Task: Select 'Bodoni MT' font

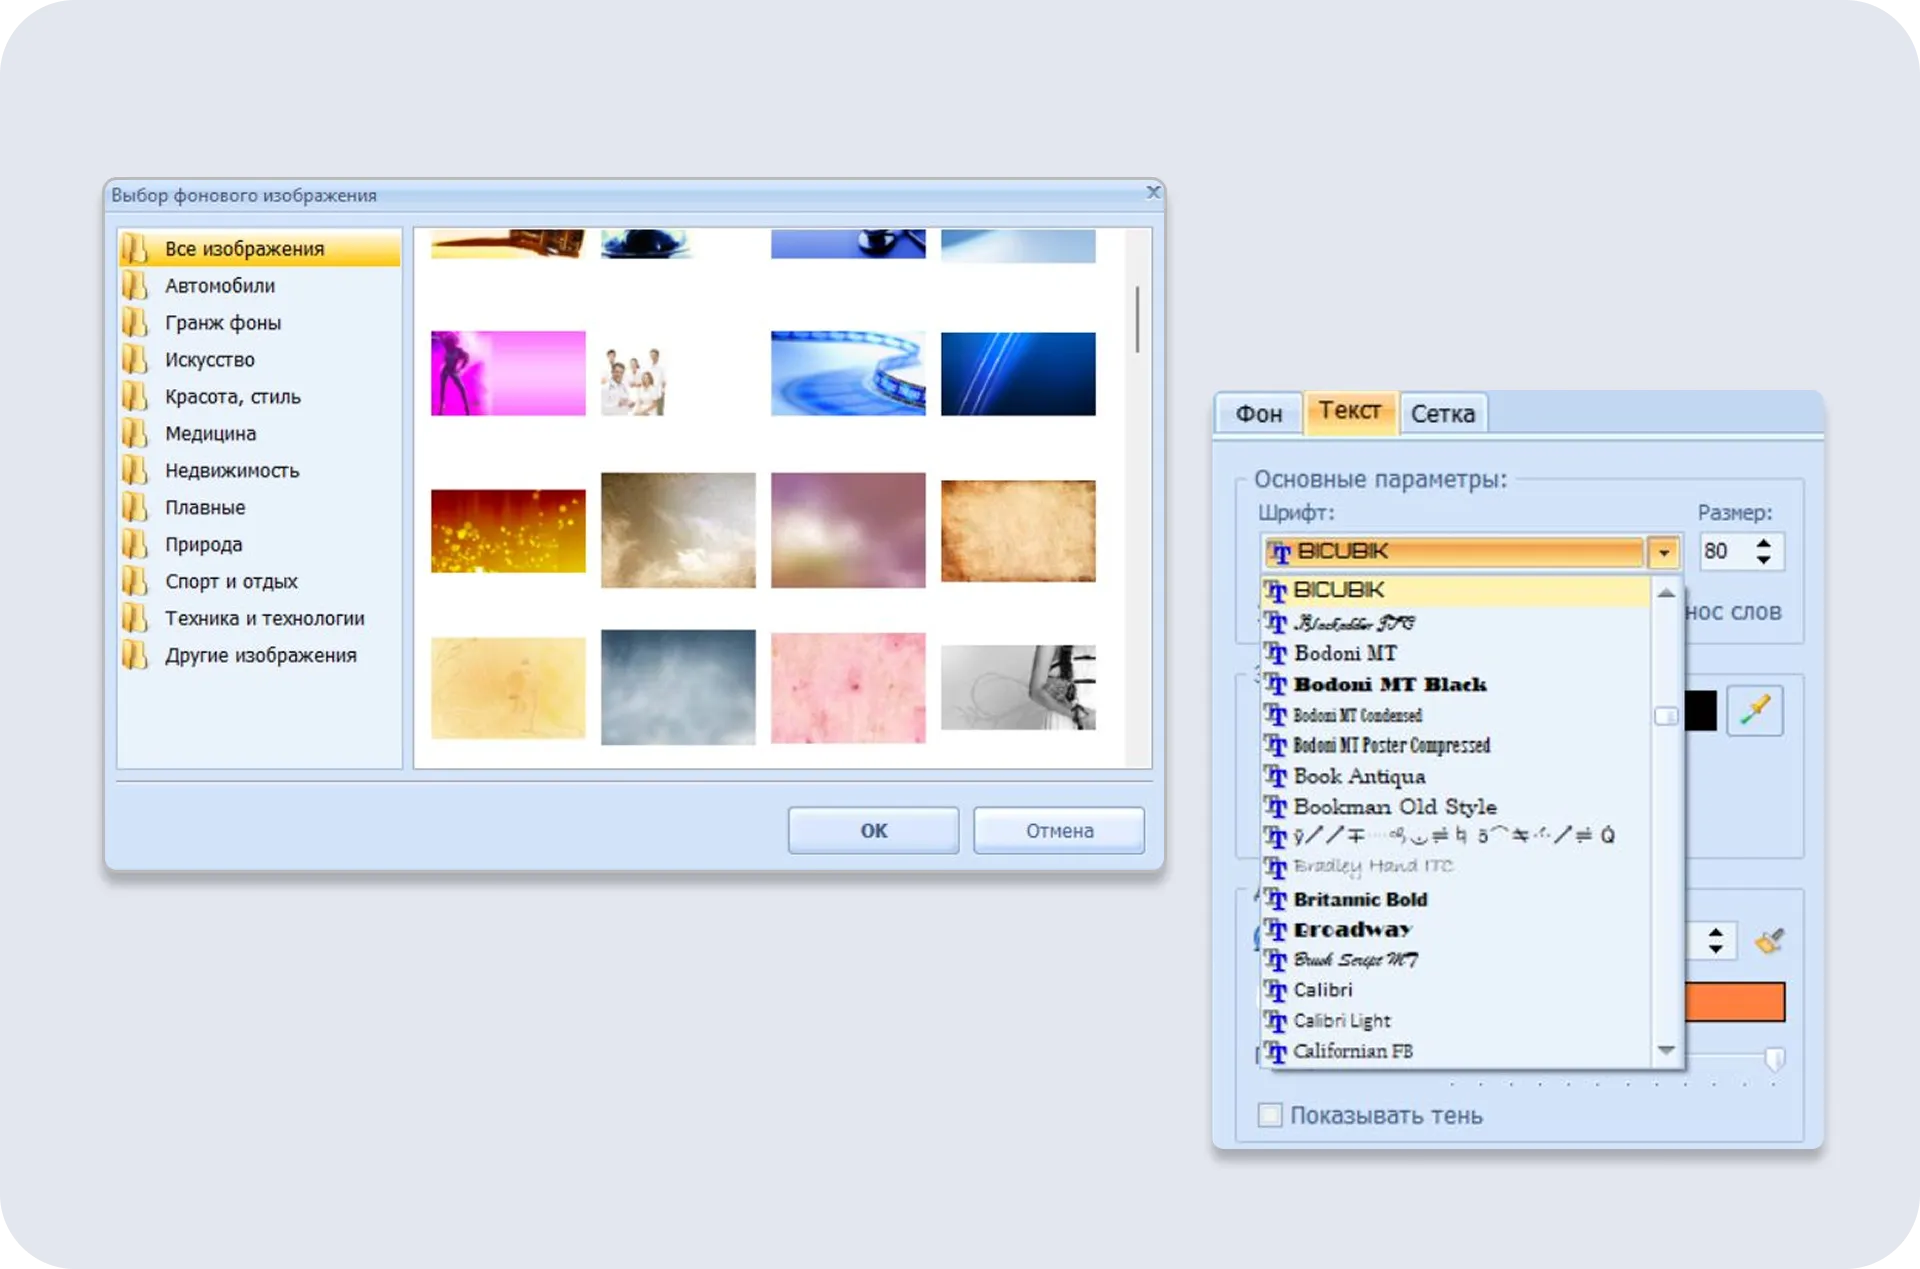Action: pyautogui.click(x=1456, y=653)
